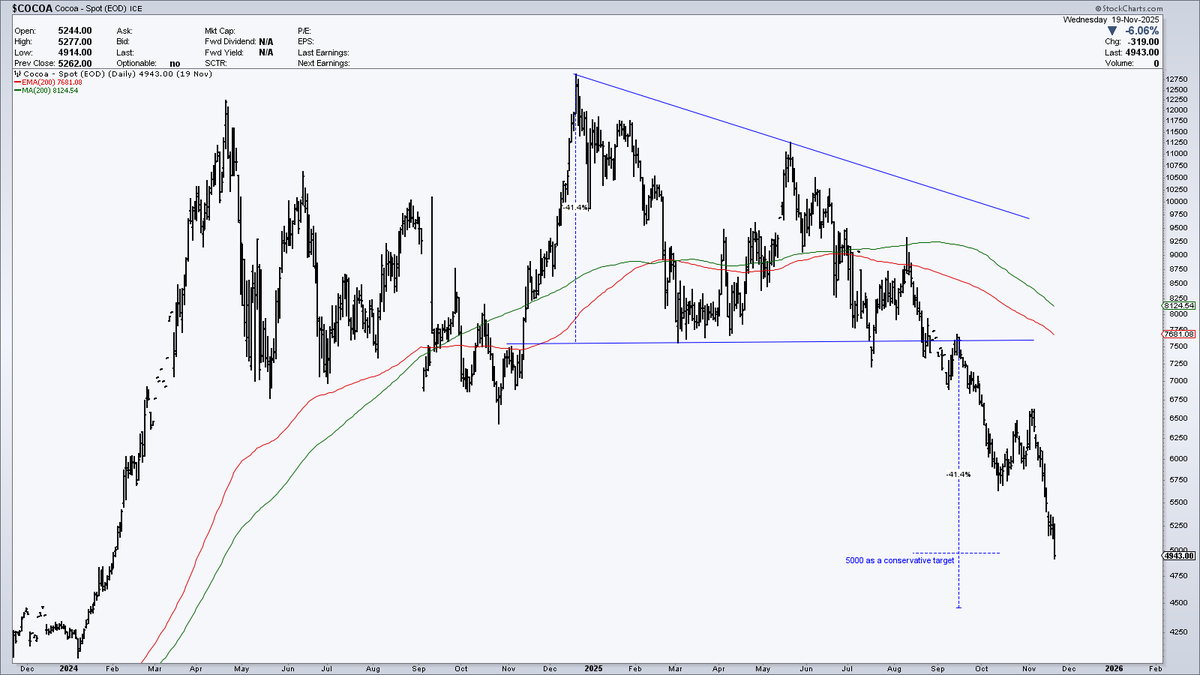Expand the Next Earnings field
Screen dimensions: 1200x675
click(x=322, y=63)
